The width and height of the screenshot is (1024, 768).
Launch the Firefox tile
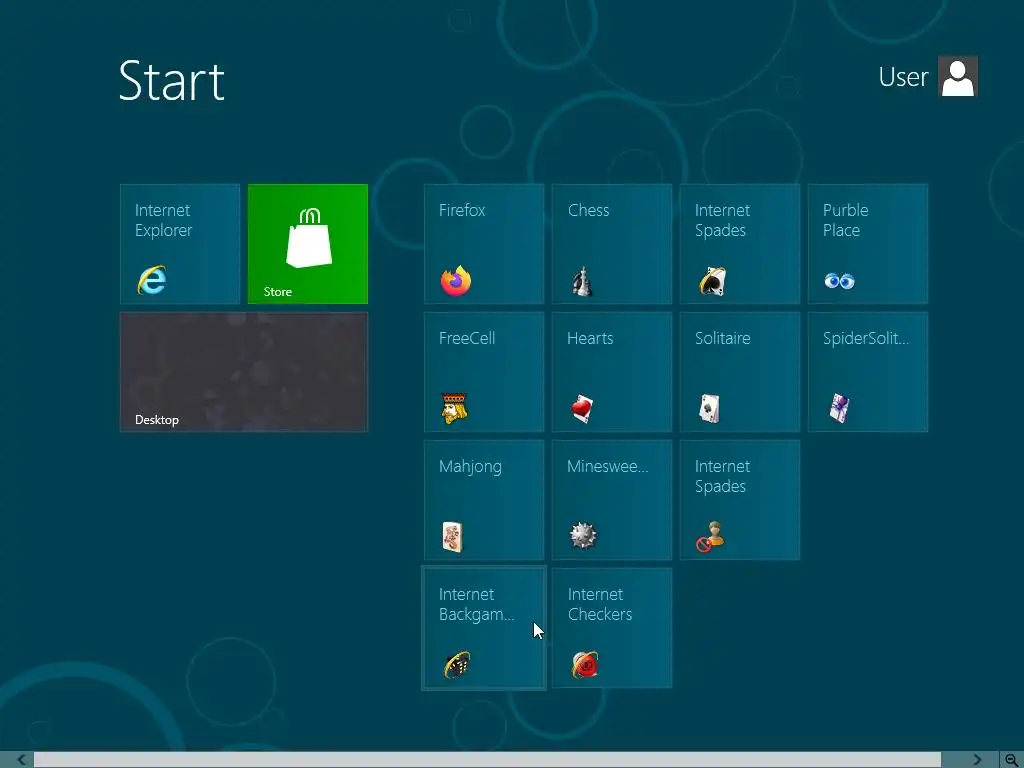click(x=484, y=244)
